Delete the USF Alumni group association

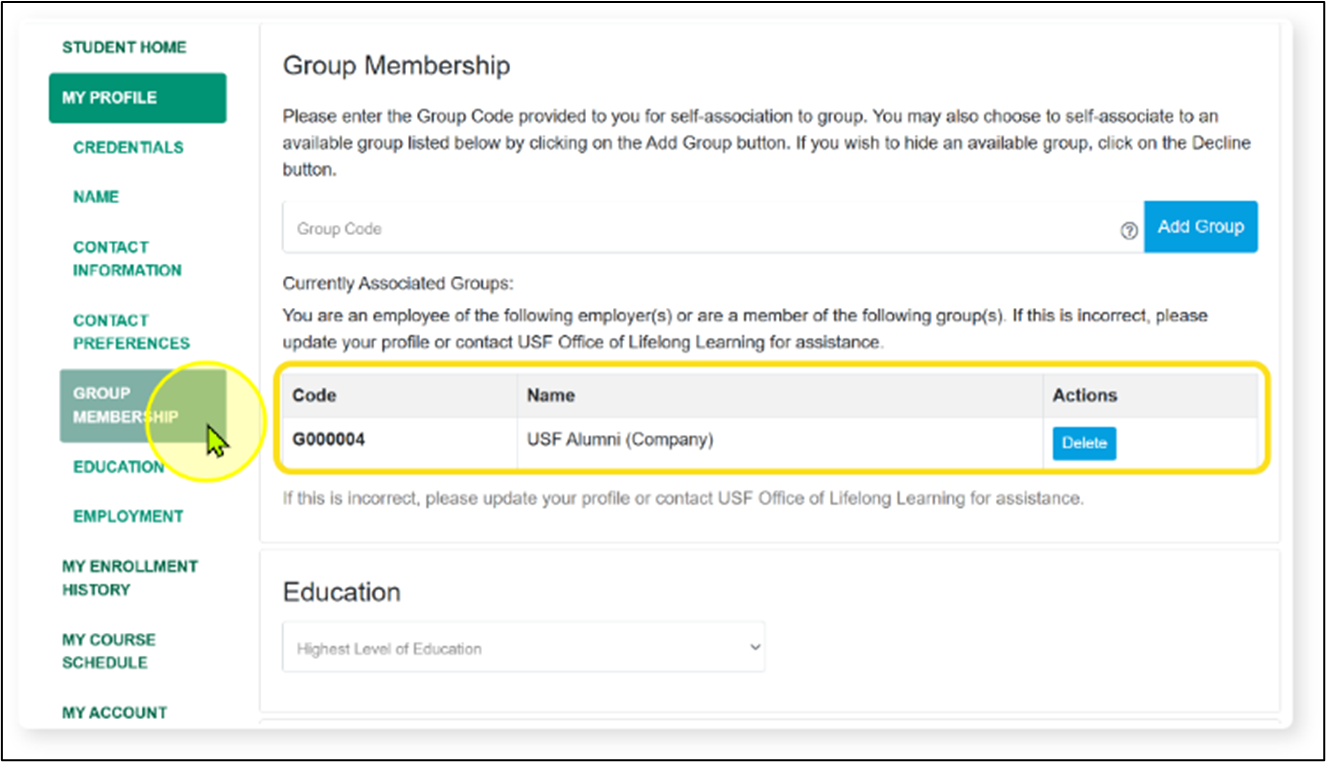click(x=1083, y=443)
